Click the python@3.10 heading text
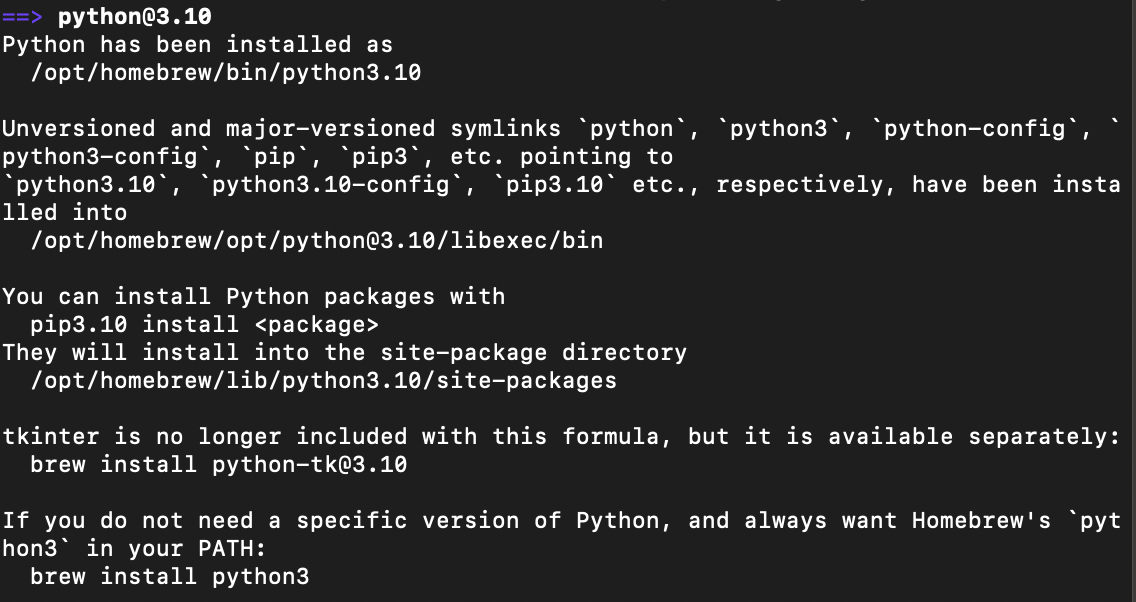Image resolution: width=1136 pixels, height=602 pixels. [x=135, y=17]
